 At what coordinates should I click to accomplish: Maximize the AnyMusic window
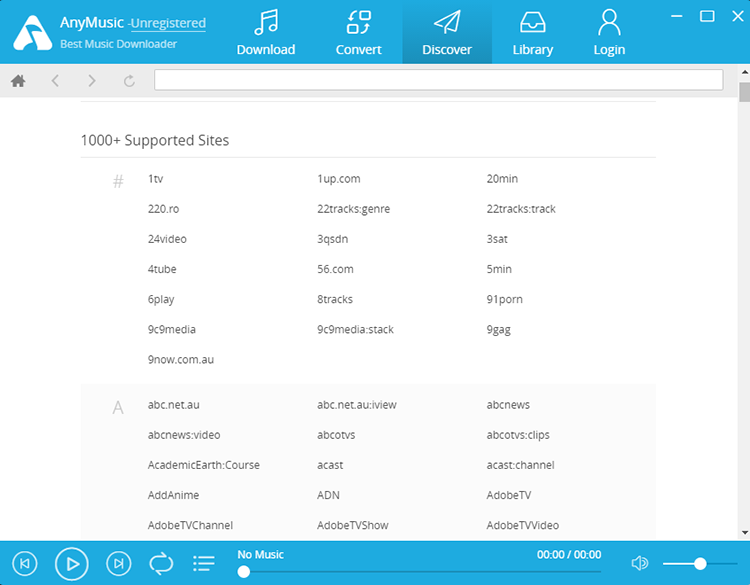point(707,16)
